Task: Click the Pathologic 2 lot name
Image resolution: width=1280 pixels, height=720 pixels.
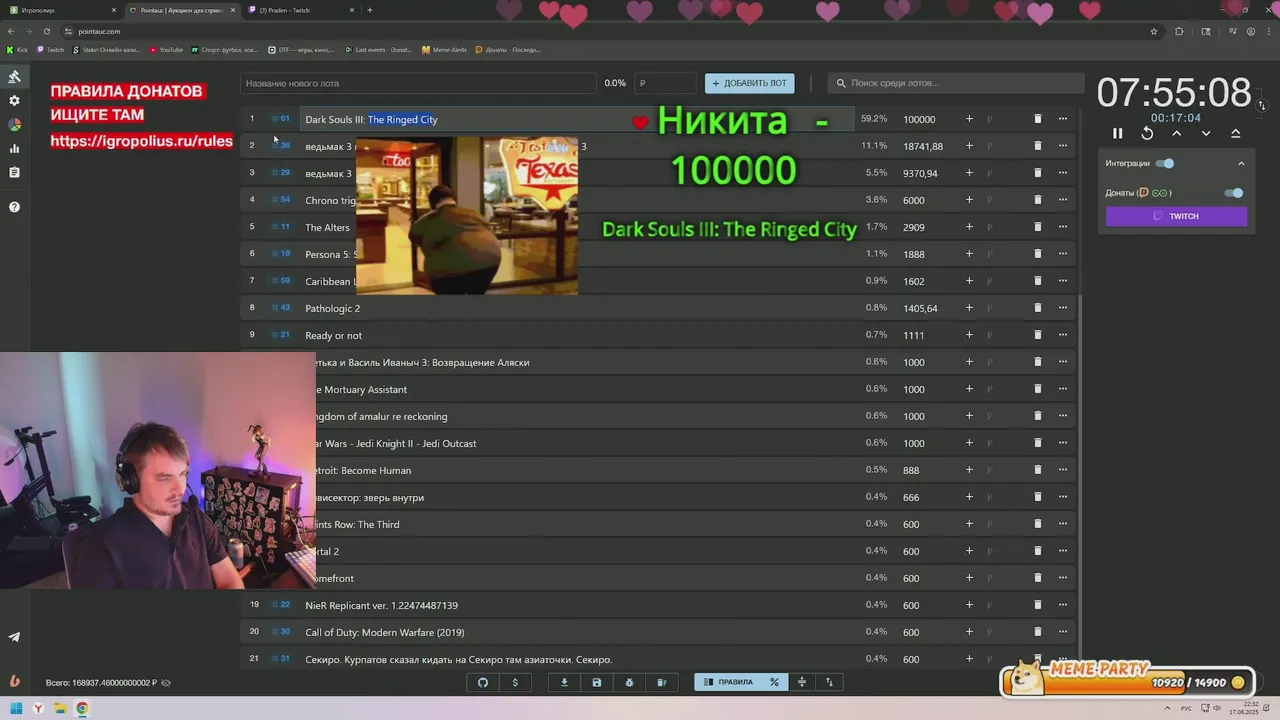Action: [332, 308]
